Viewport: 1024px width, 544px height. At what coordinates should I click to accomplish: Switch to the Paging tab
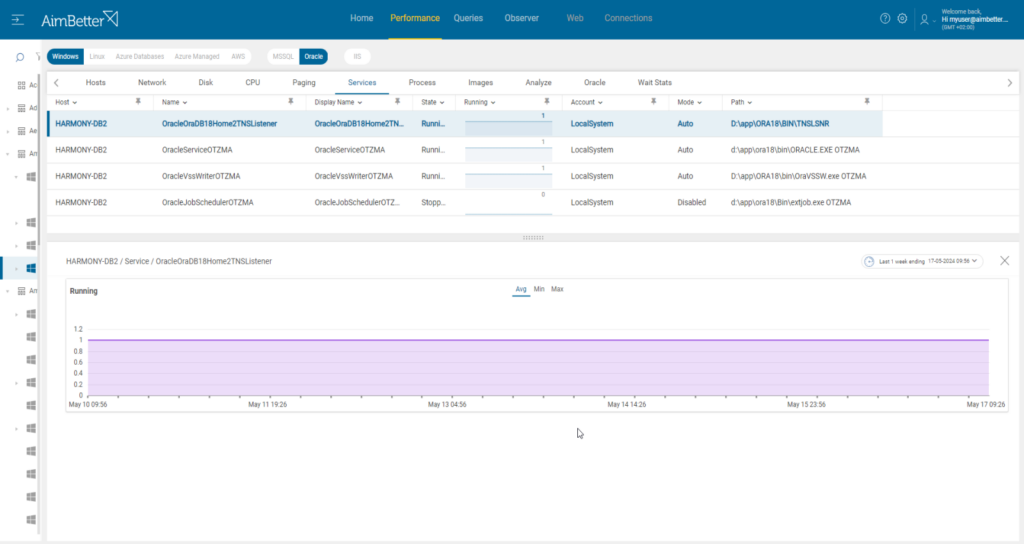tap(304, 83)
